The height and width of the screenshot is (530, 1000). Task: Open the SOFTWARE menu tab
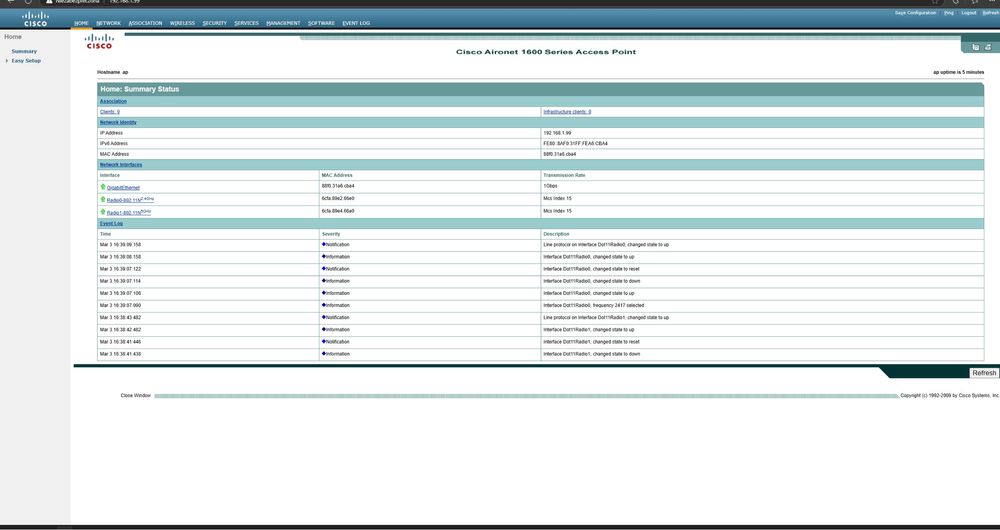(321, 23)
